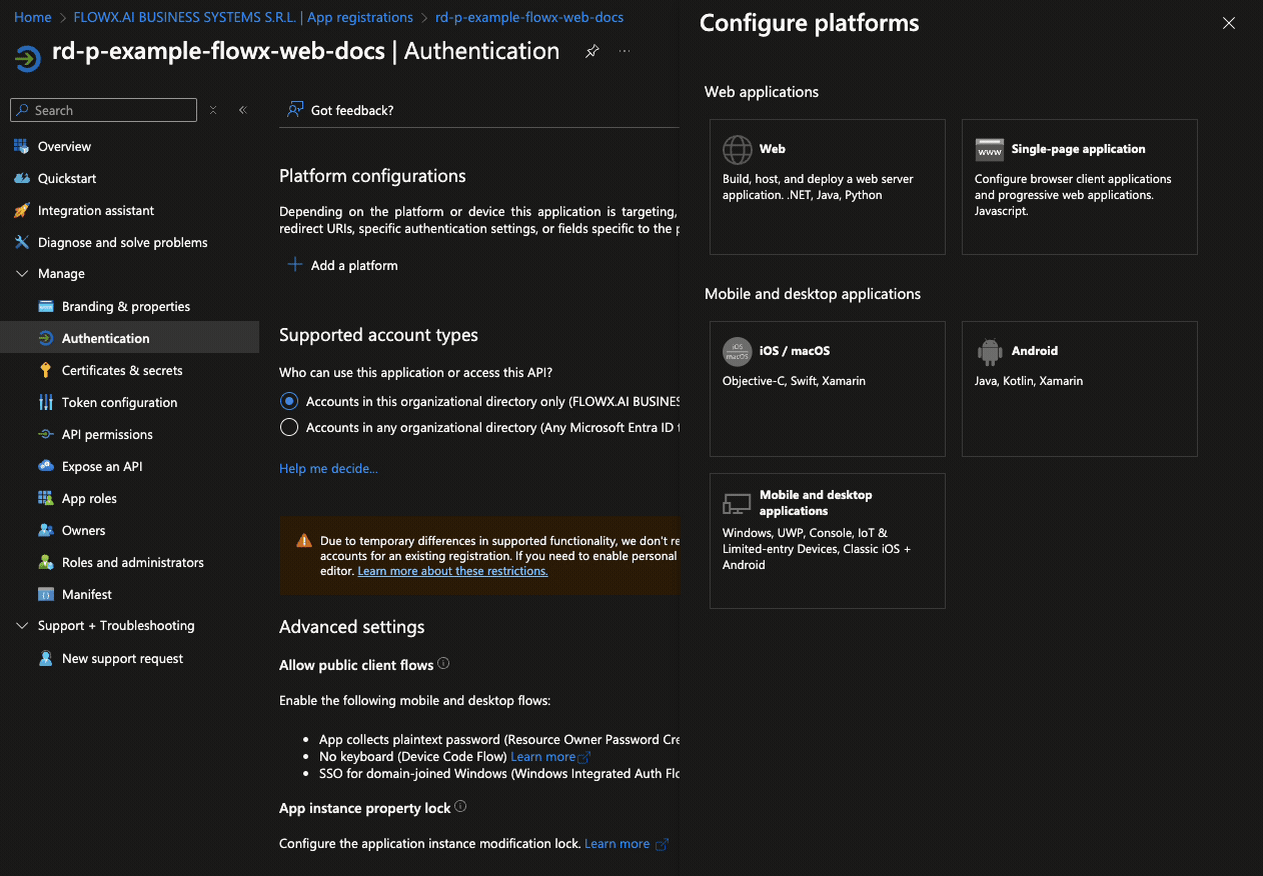Open Expose an API page
This screenshot has height=876, width=1263.
point(102,467)
